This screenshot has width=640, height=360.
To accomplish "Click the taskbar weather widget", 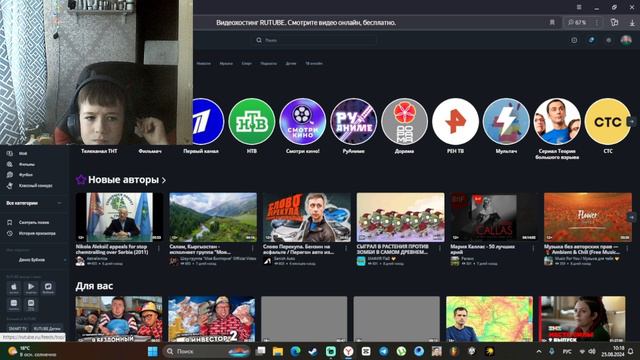I will [x=32, y=351].
